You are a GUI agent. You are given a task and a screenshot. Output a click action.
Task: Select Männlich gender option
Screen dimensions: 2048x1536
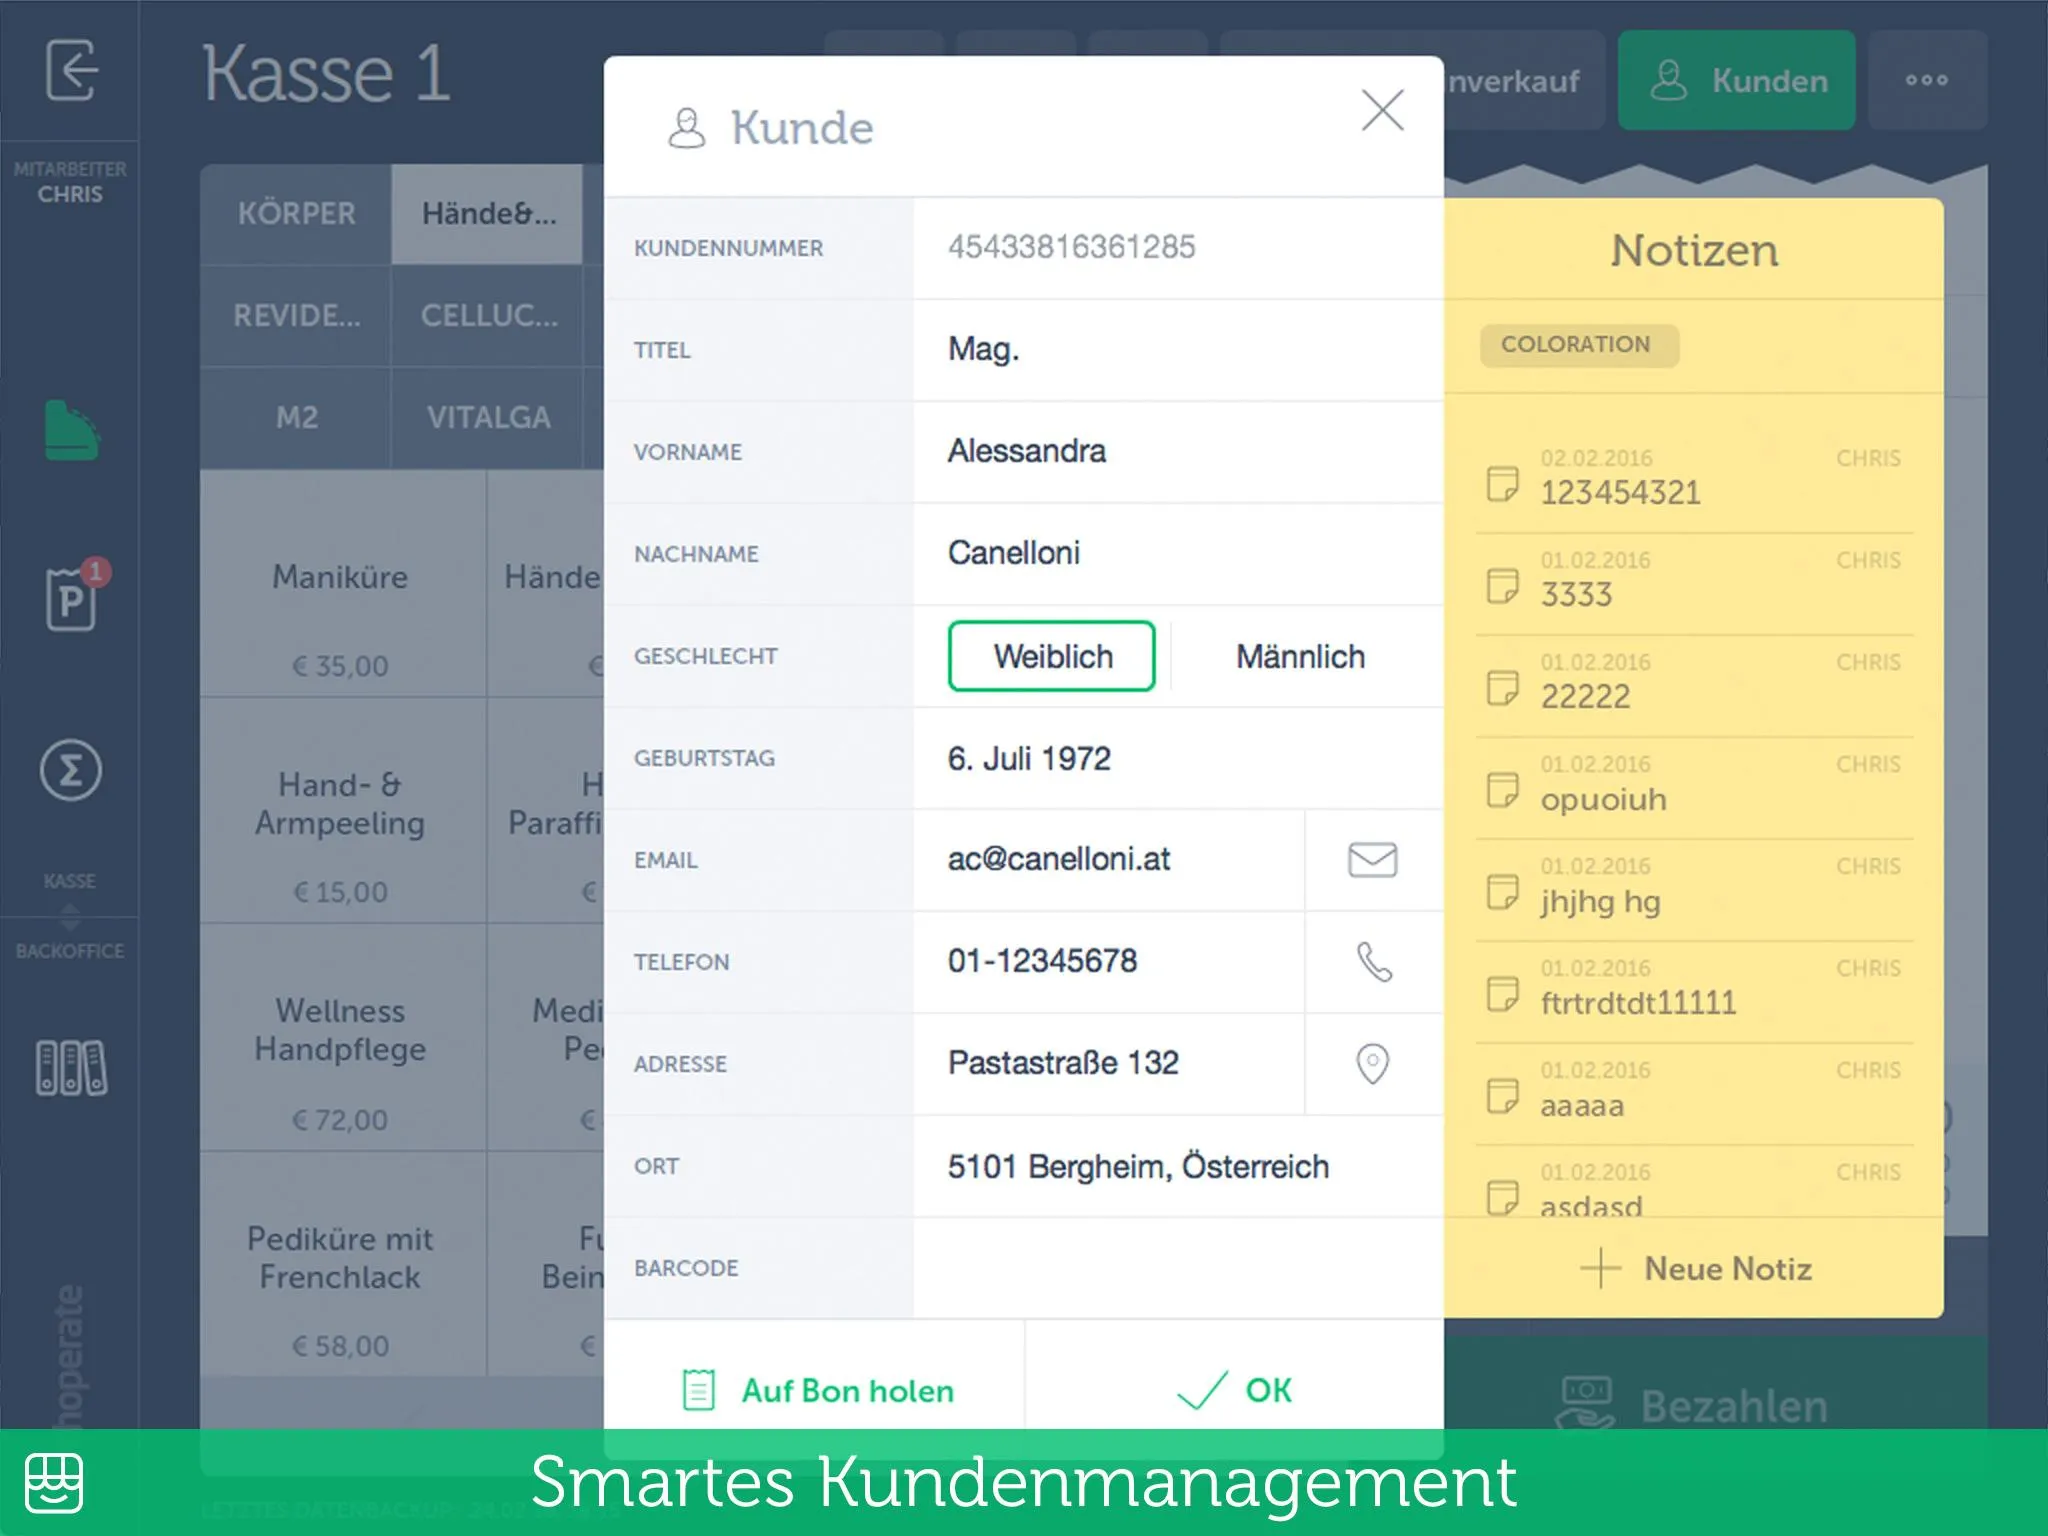pos(1300,656)
